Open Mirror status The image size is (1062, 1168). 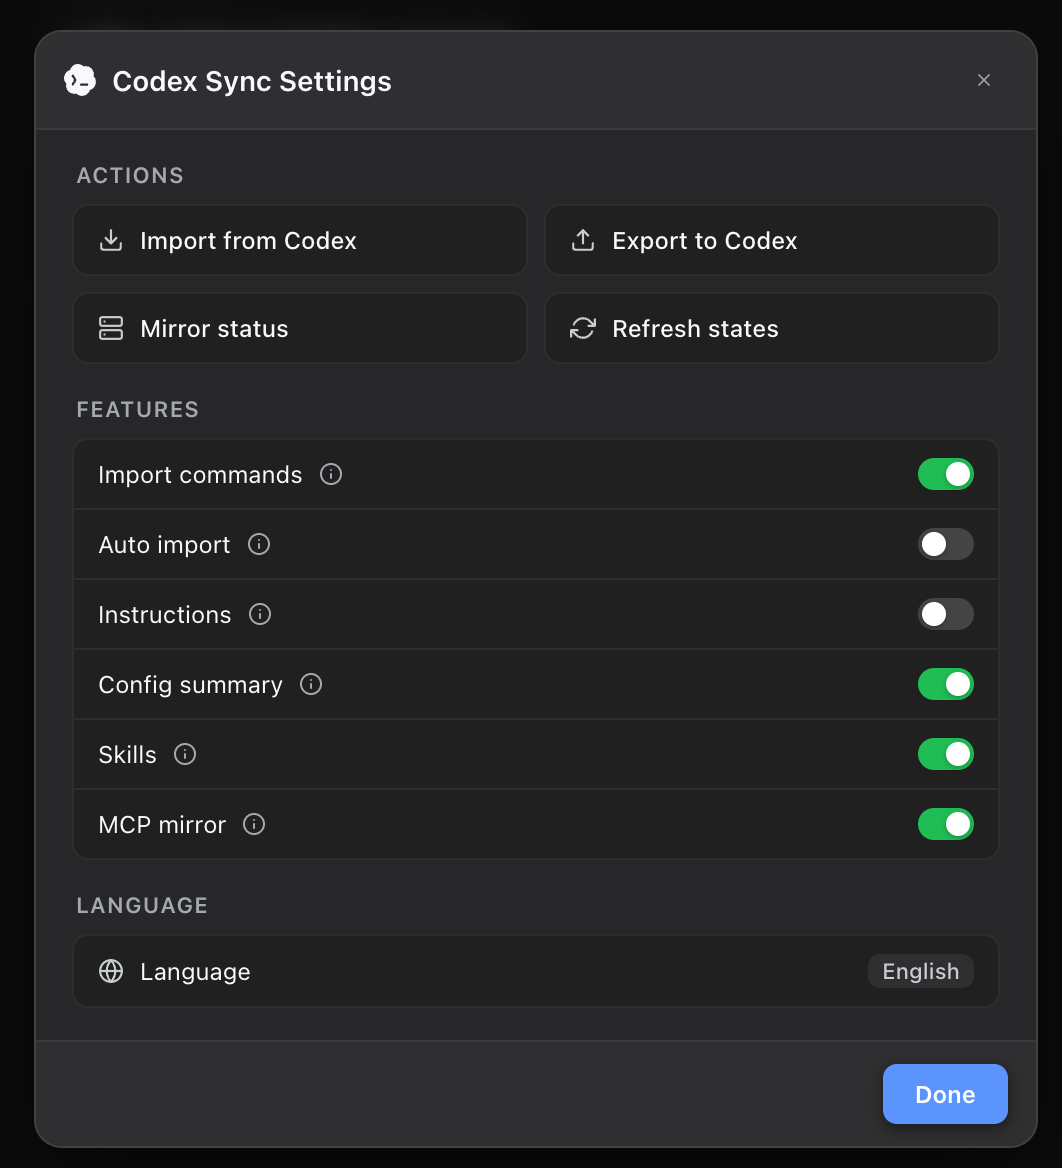[300, 328]
